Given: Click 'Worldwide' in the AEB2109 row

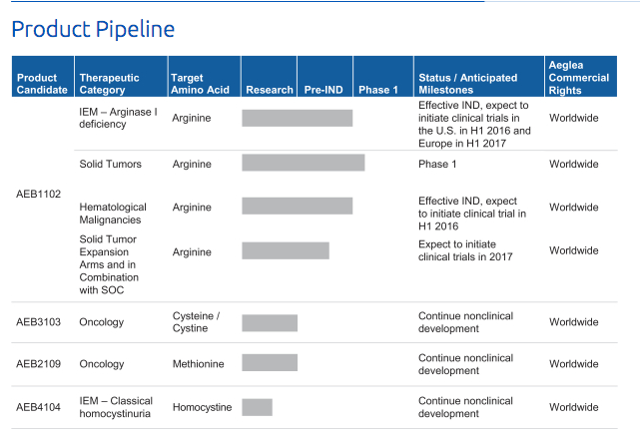Looking at the screenshot, I should click(x=574, y=364).
